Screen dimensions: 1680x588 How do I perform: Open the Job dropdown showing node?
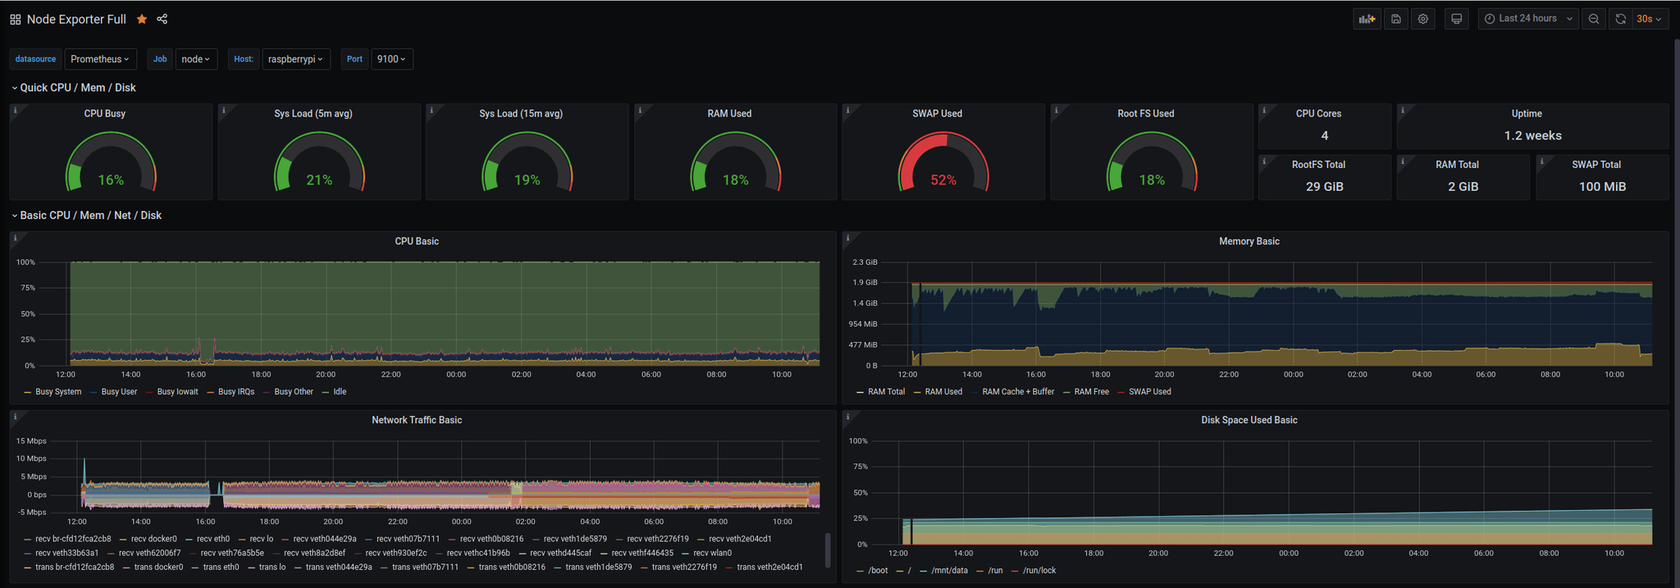[x=196, y=59]
